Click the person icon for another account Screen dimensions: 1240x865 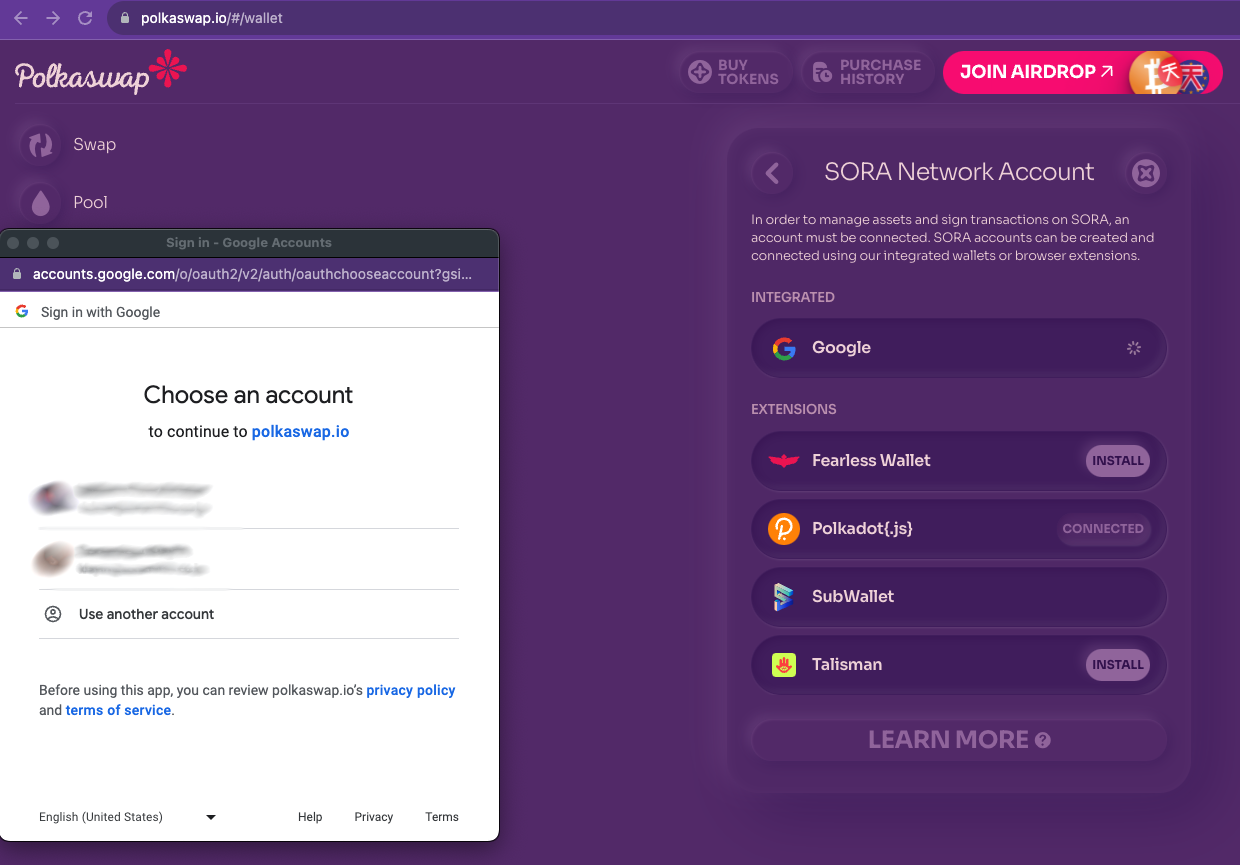point(53,614)
